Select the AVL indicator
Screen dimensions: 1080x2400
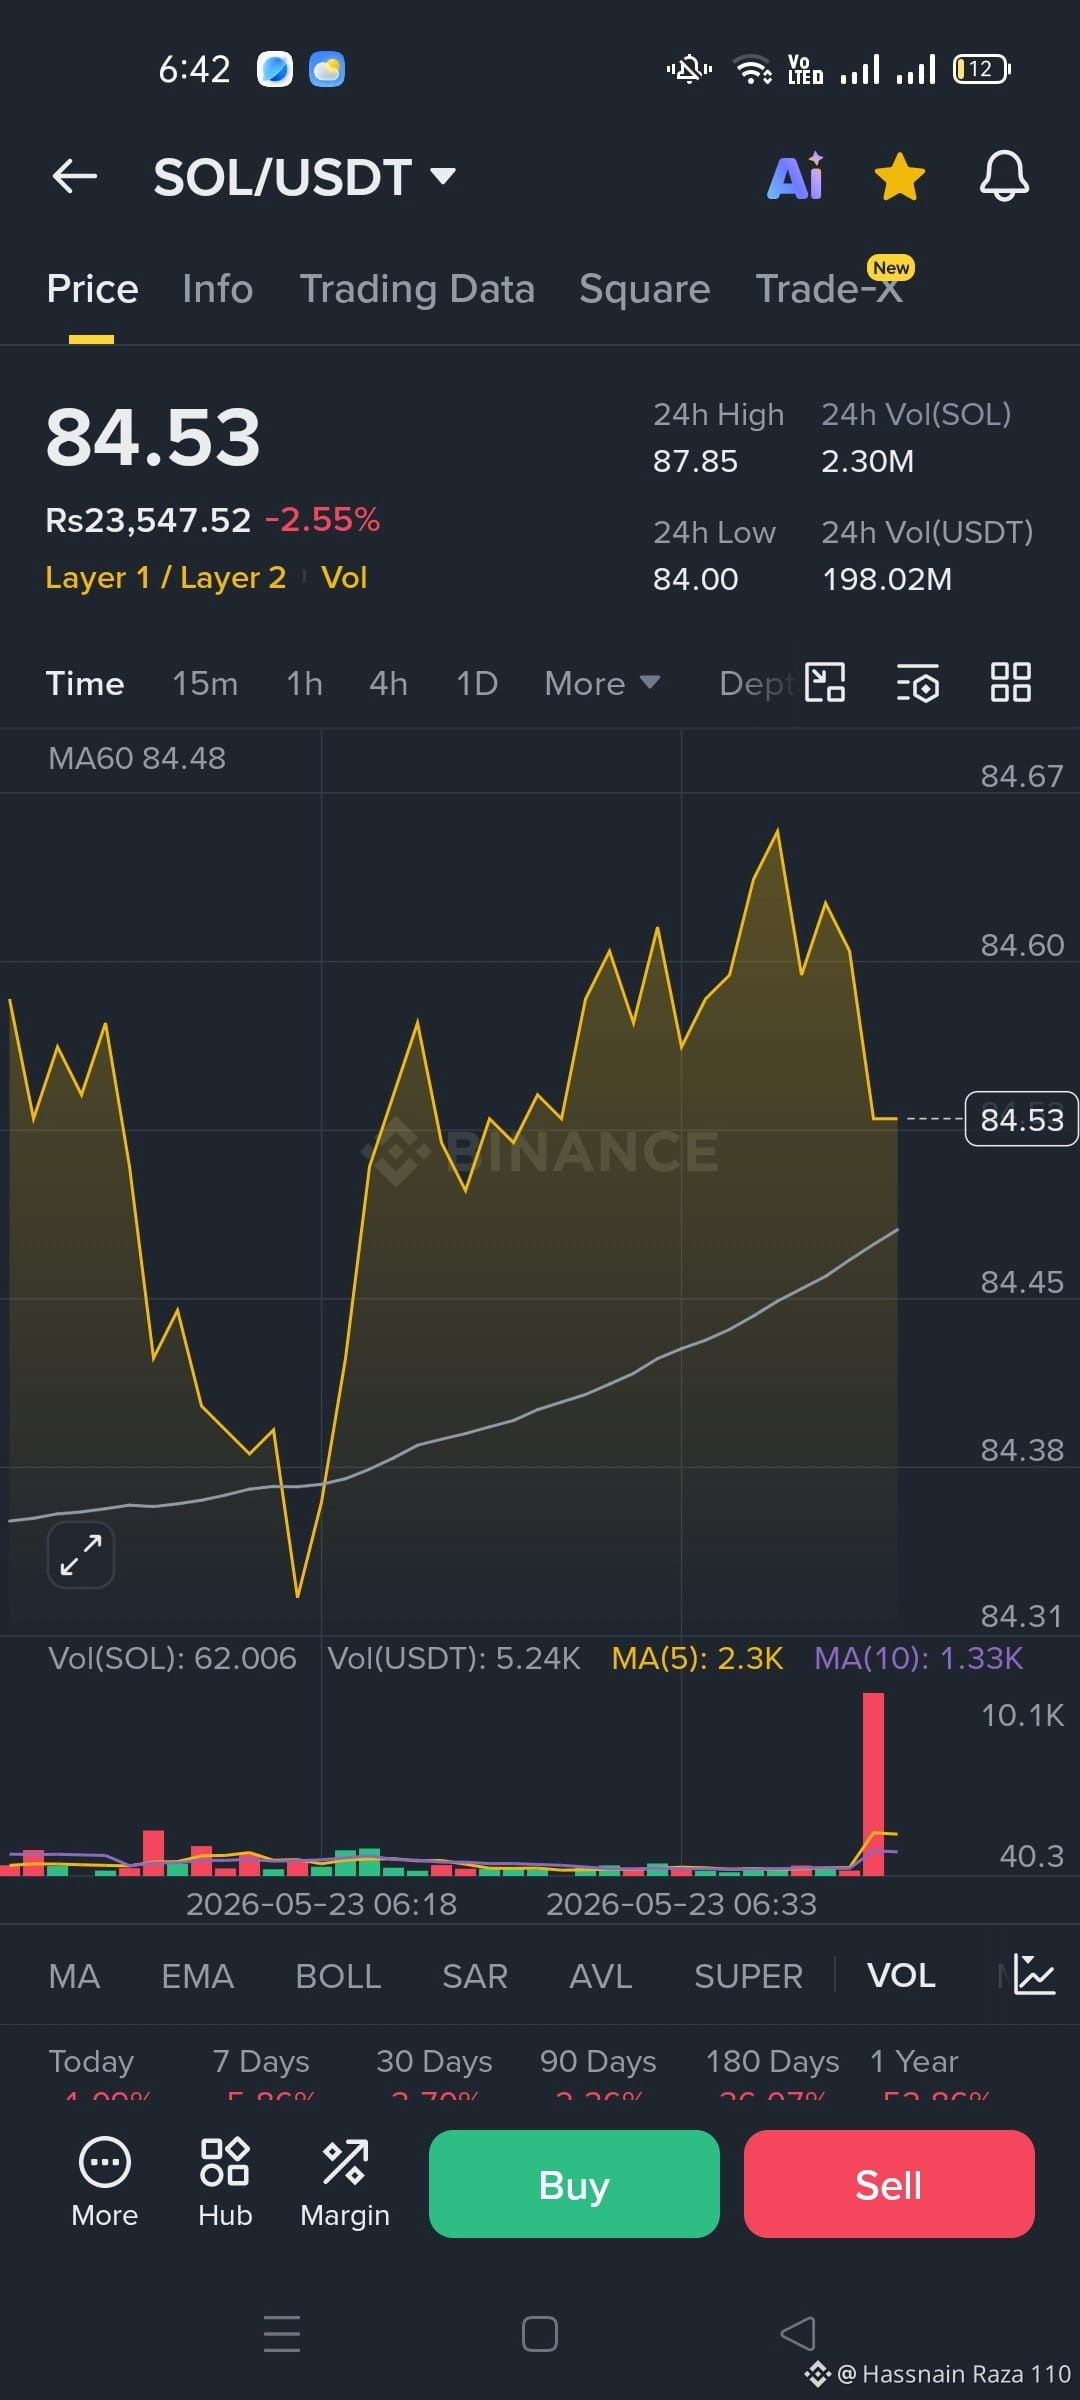[600, 1976]
